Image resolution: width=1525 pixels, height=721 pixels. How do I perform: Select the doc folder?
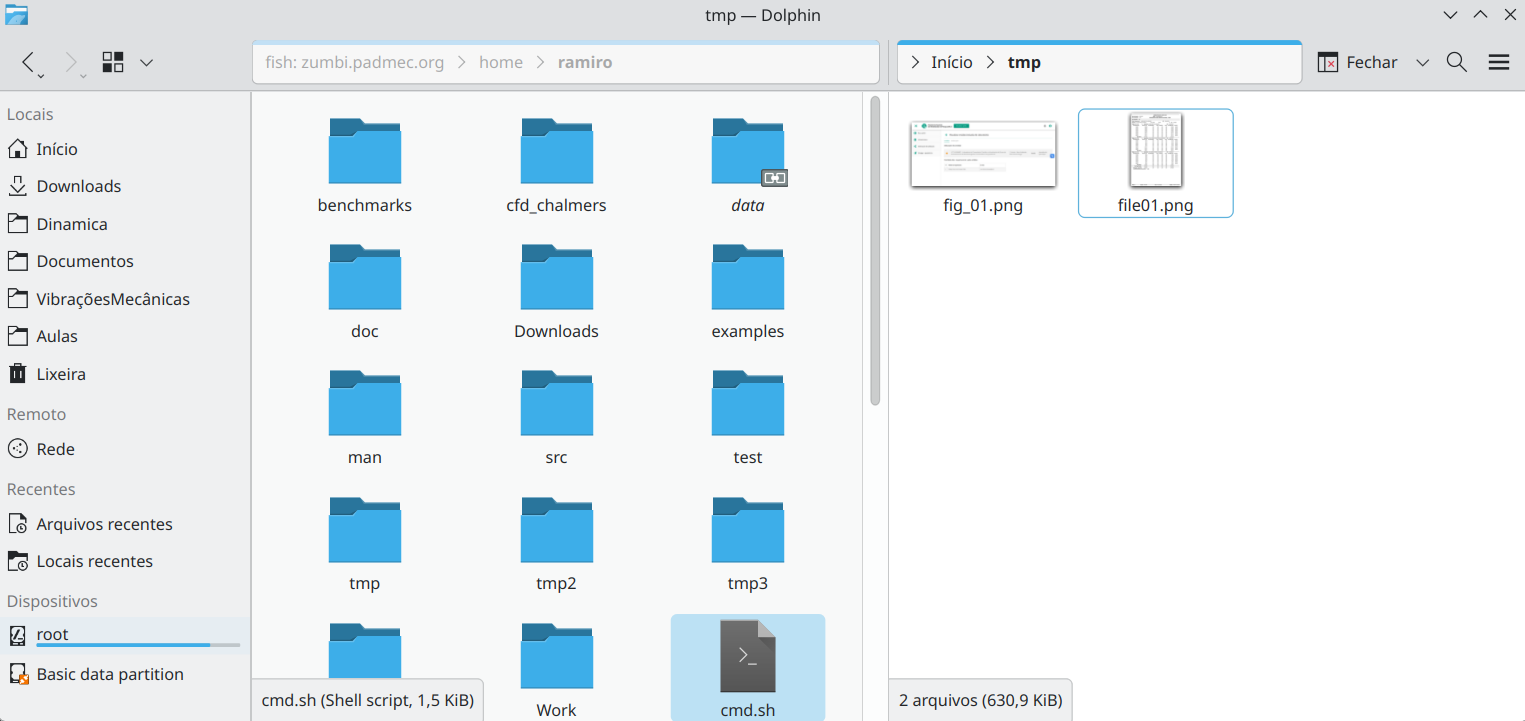[x=365, y=291]
